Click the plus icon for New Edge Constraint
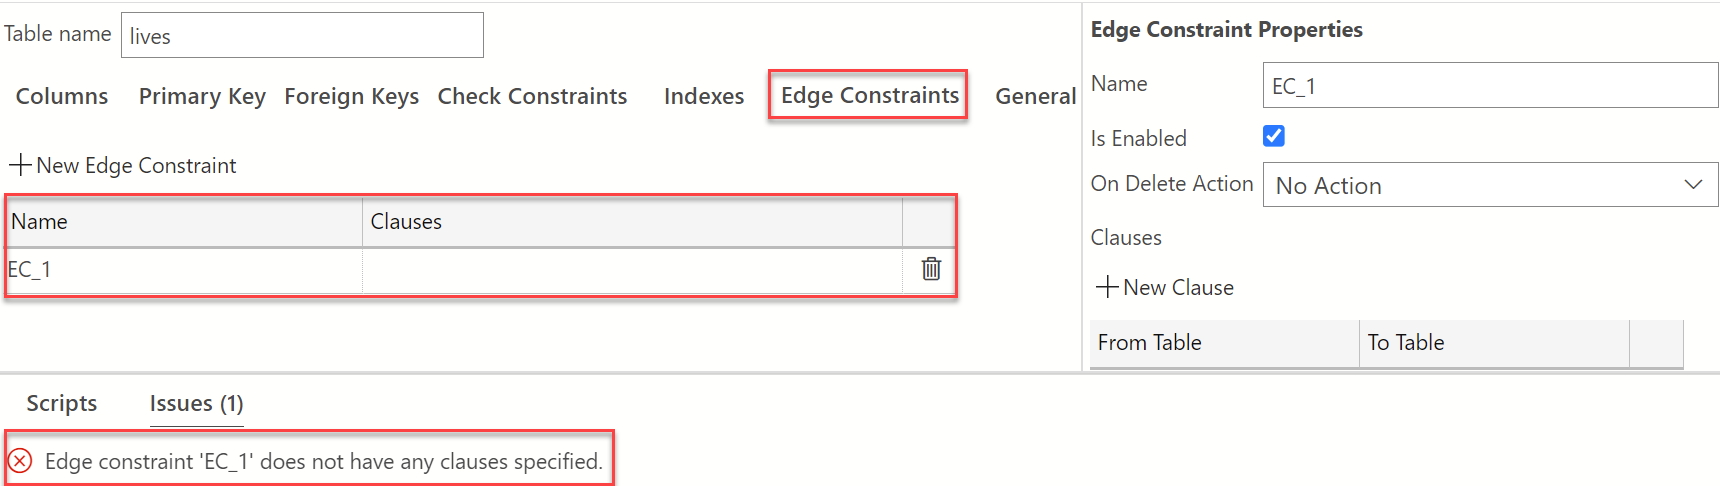The height and width of the screenshot is (486, 1720). [20, 165]
